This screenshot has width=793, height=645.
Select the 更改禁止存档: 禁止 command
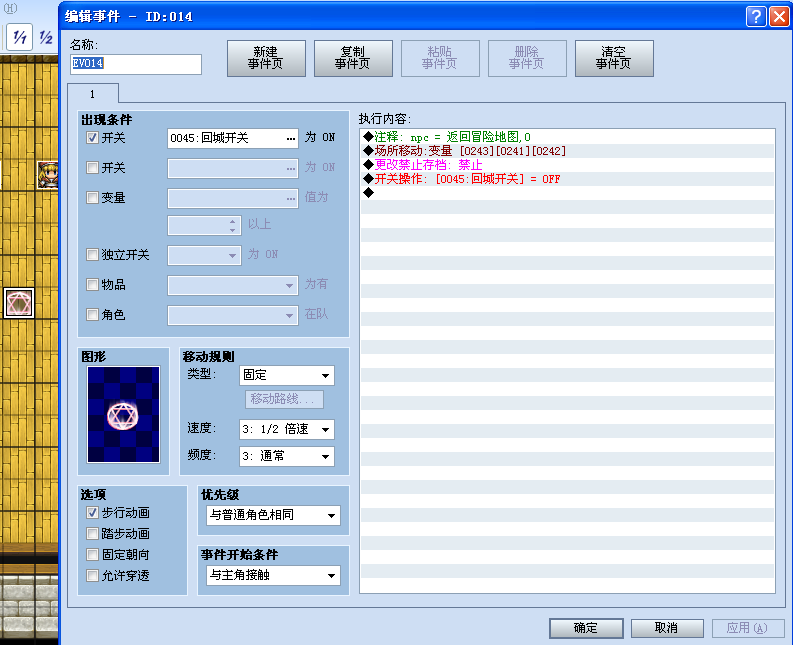567,165
